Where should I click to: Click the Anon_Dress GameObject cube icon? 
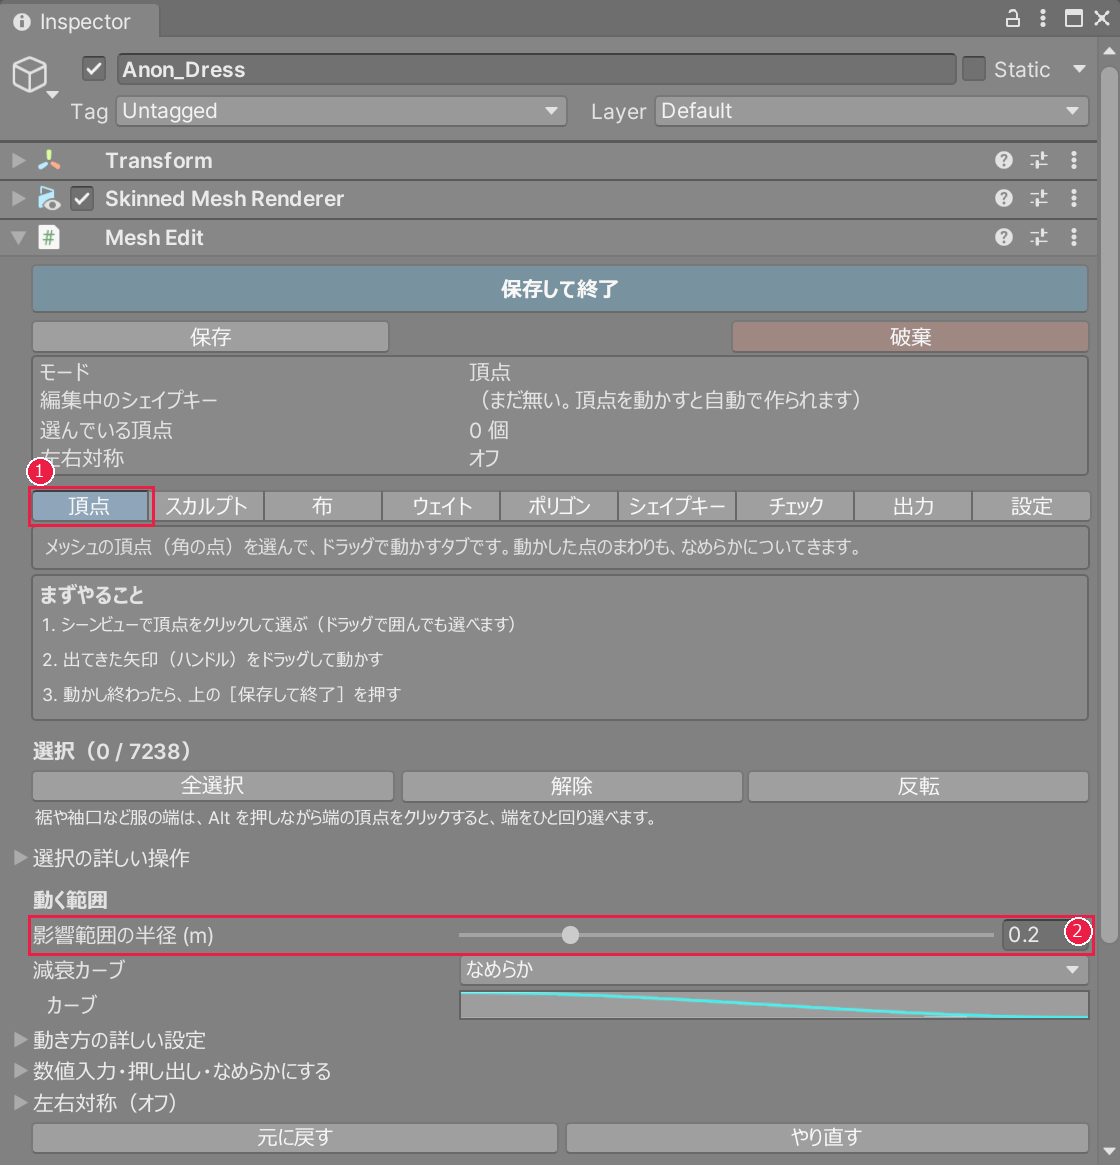coord(30,74)
